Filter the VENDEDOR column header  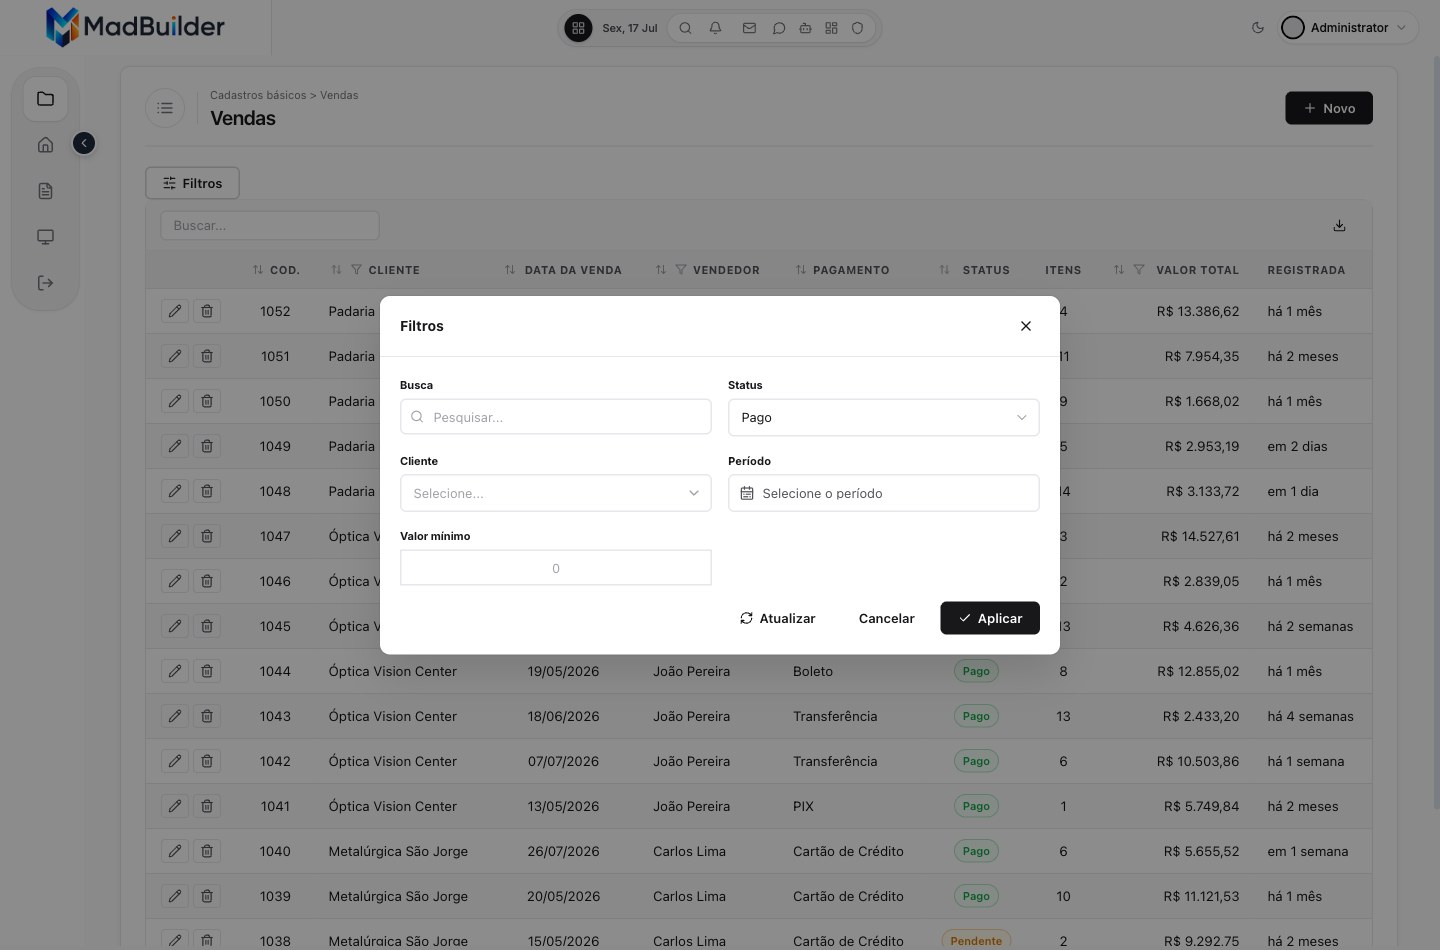pos(681,270)
